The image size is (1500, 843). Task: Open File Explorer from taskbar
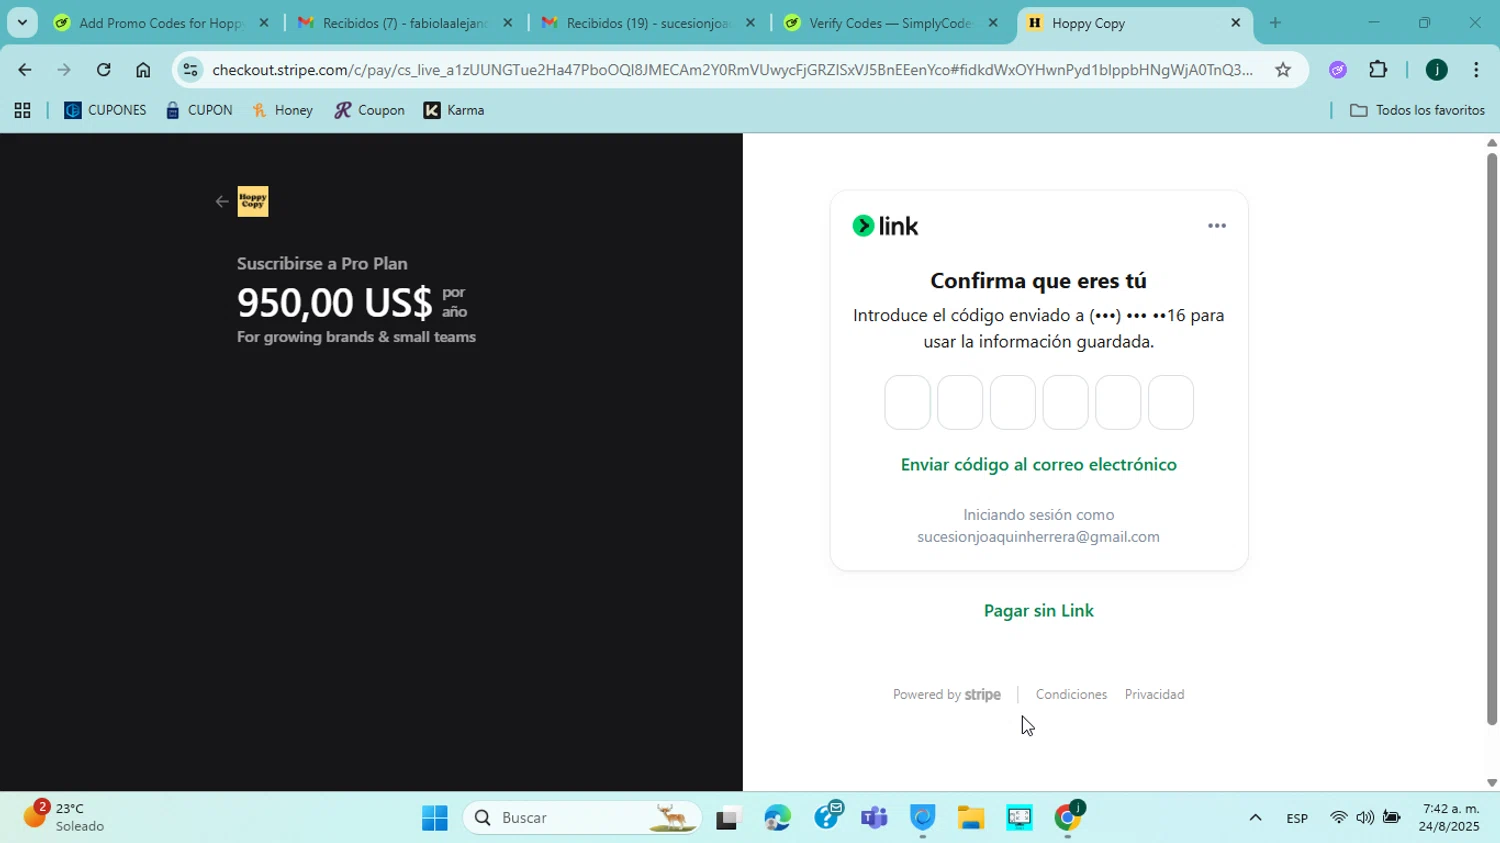coord(971,819)
